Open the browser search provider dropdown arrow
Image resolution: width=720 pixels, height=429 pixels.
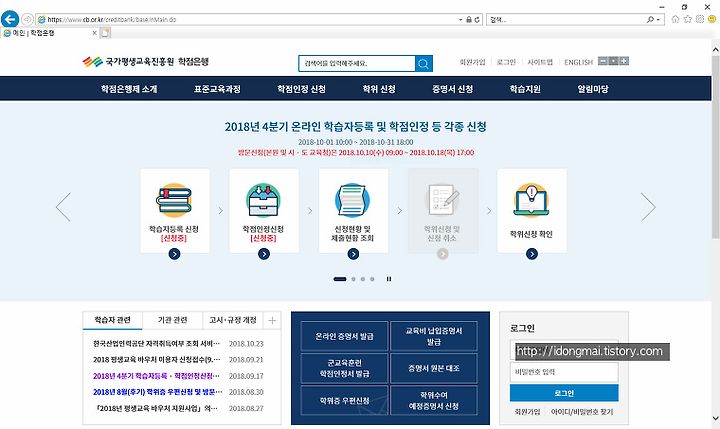[x=658, y=20]
